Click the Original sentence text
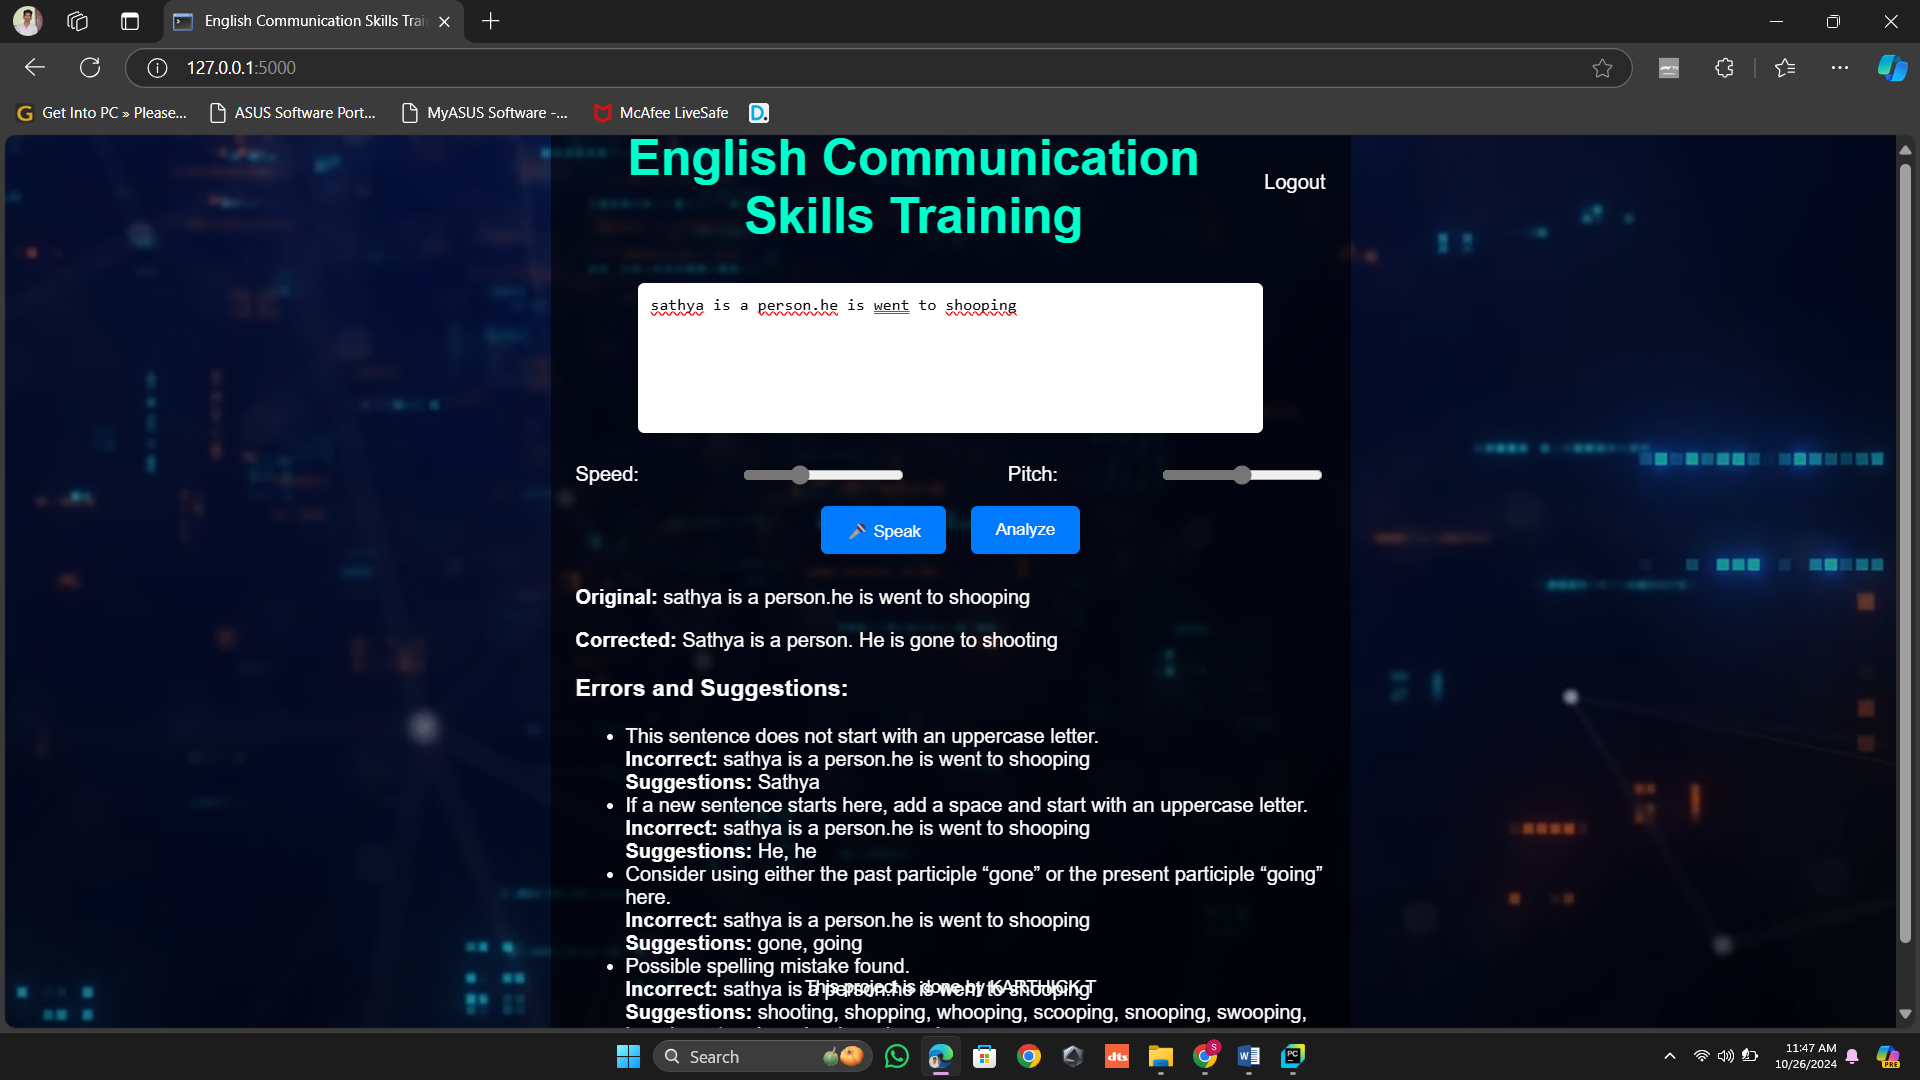The image size is (1920, 1080). coord(802,597)
